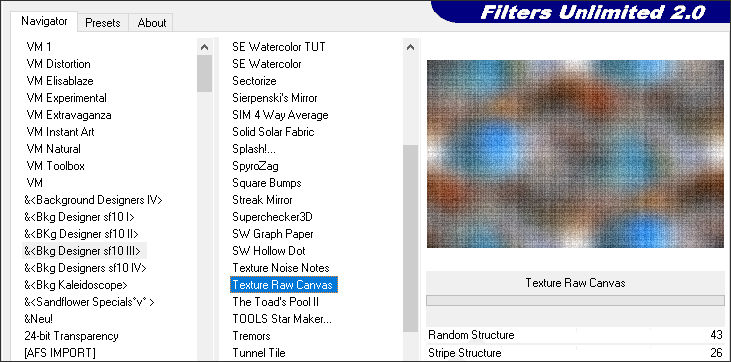The width and height of the screenshot is (731, 362).
Task: Select the 24-bit Transparency category
Action: click(x=71, y=336)
